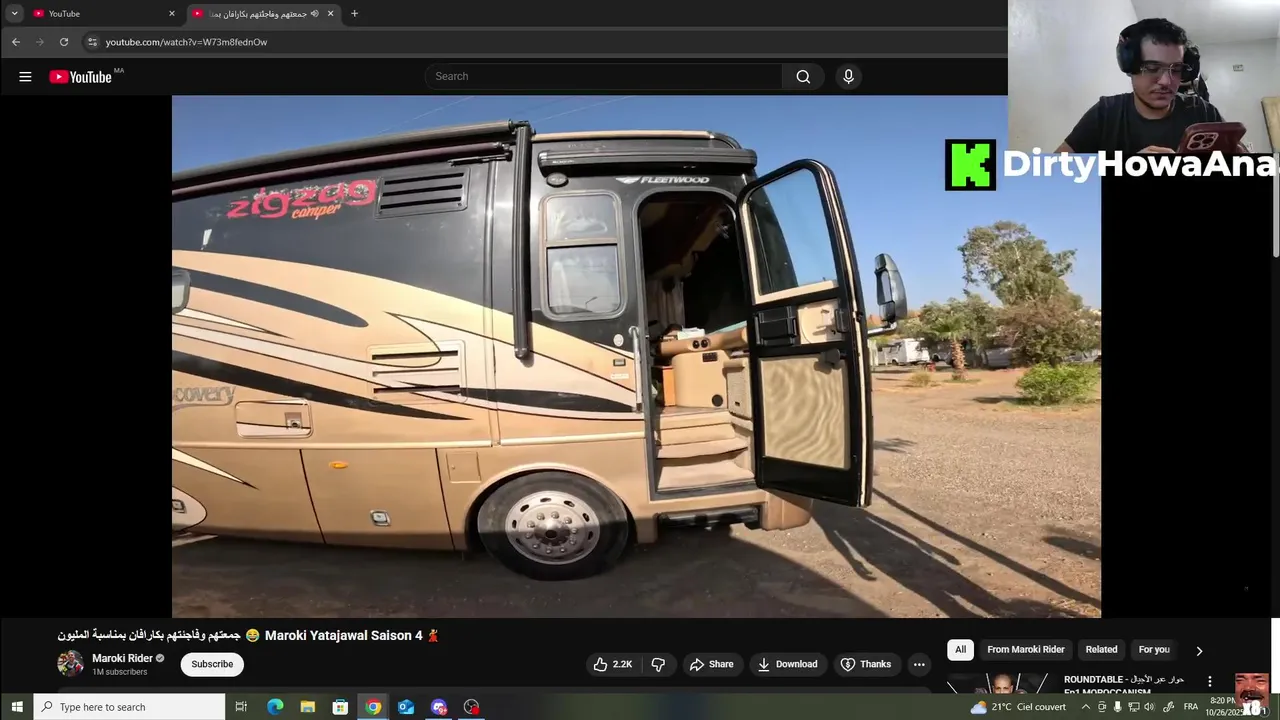Select the All filter chip
1280x720 pixels.
pos(960,649)
